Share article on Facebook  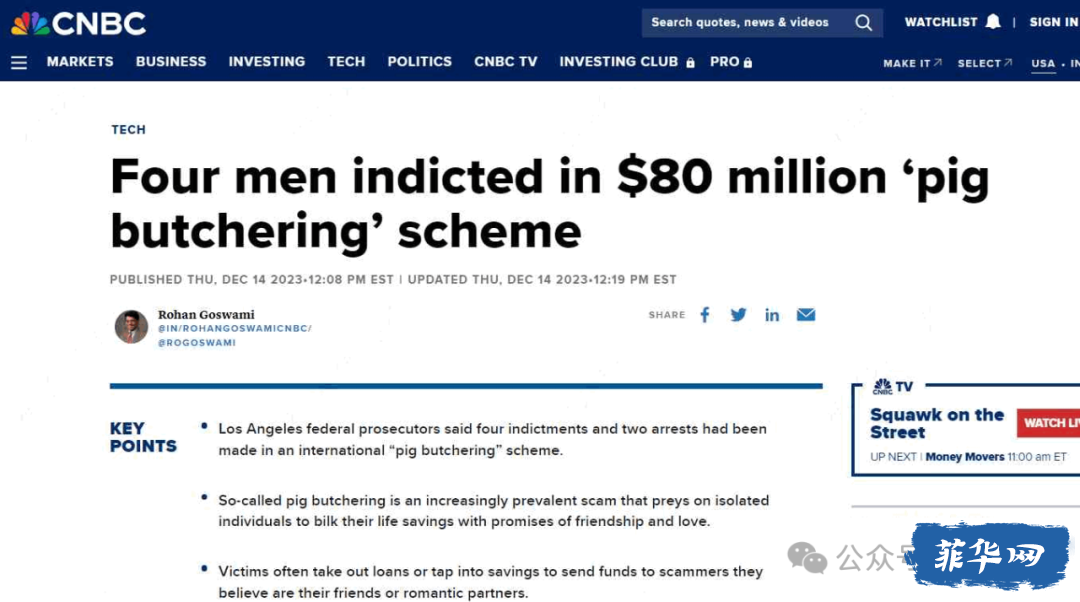coord(705,315)
